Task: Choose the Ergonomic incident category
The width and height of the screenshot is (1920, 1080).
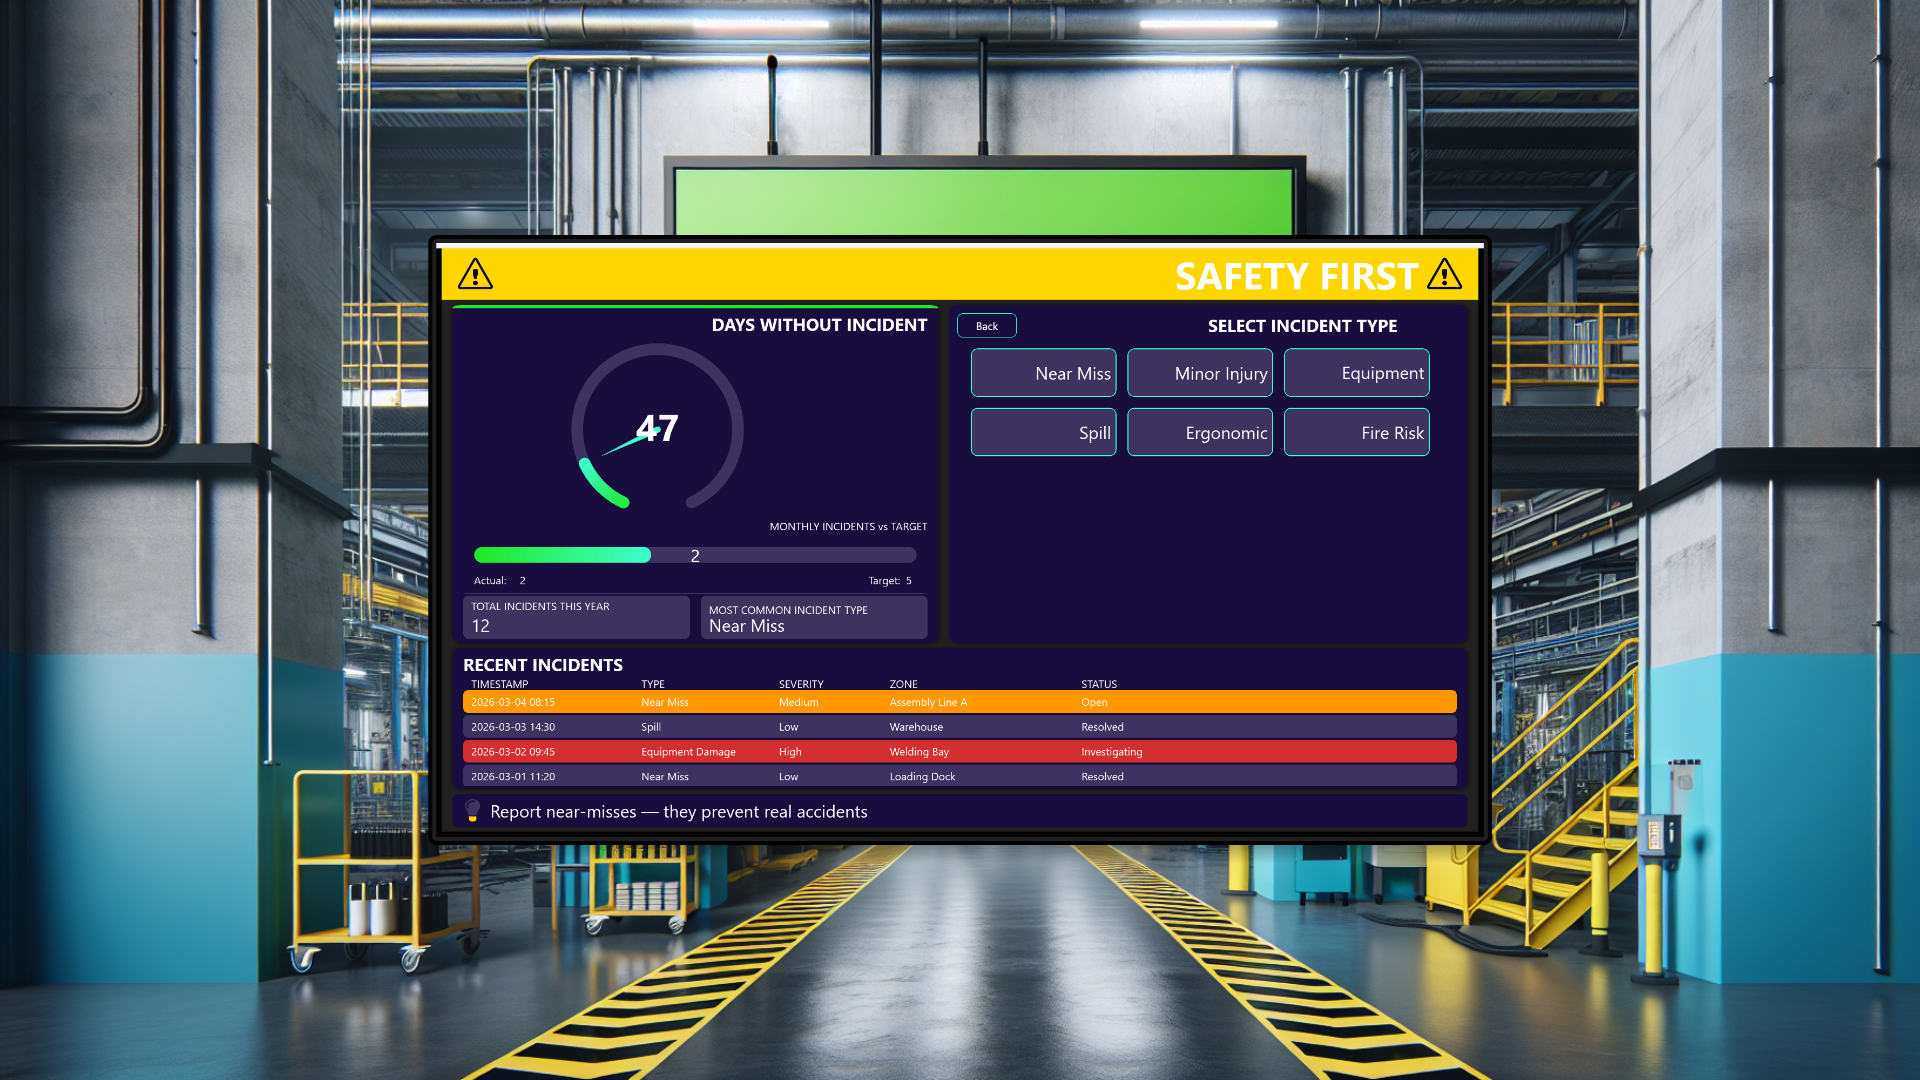Action: pos(1199,432)
